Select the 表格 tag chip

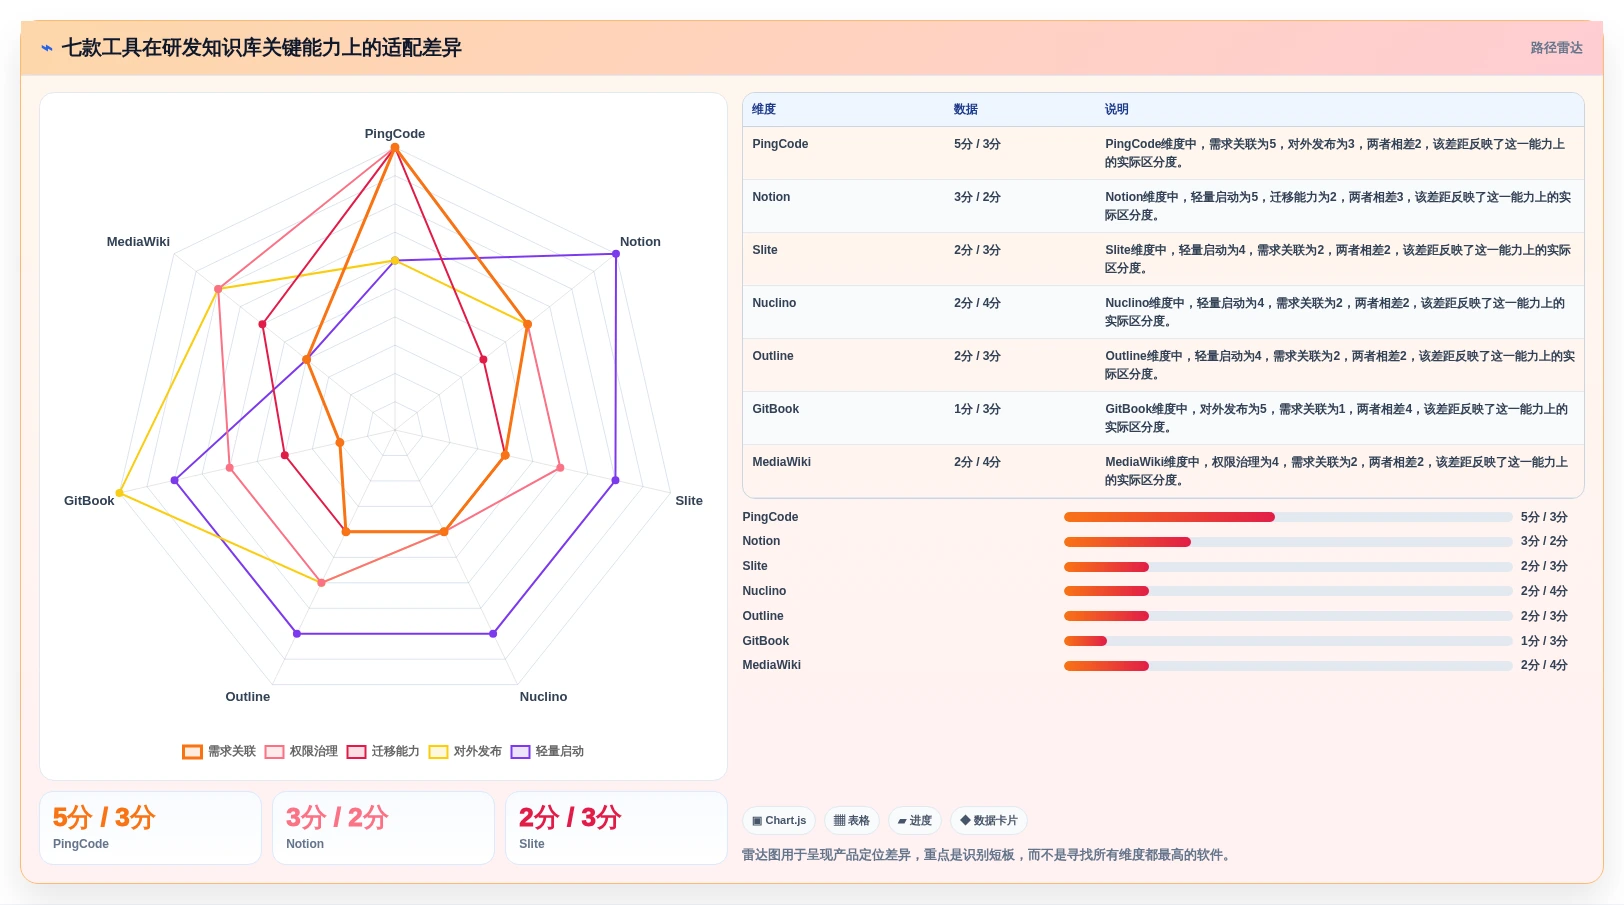[x=852, y=821]
